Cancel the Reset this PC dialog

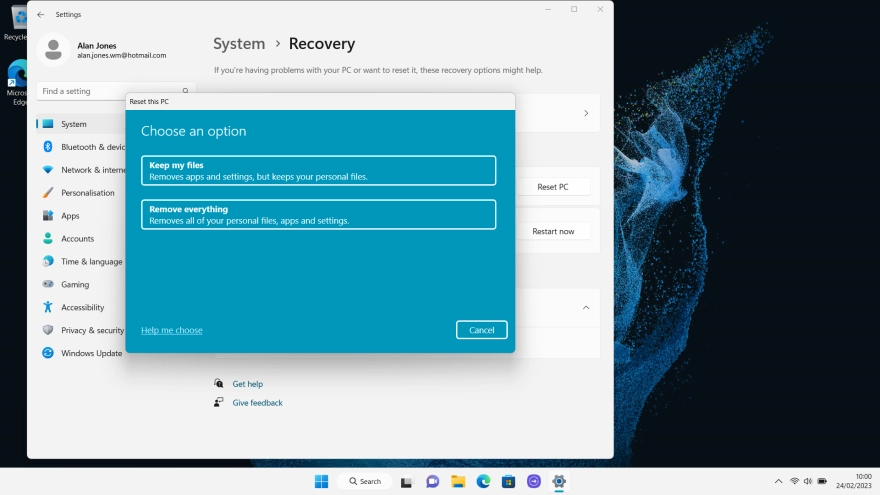(481, 330)
